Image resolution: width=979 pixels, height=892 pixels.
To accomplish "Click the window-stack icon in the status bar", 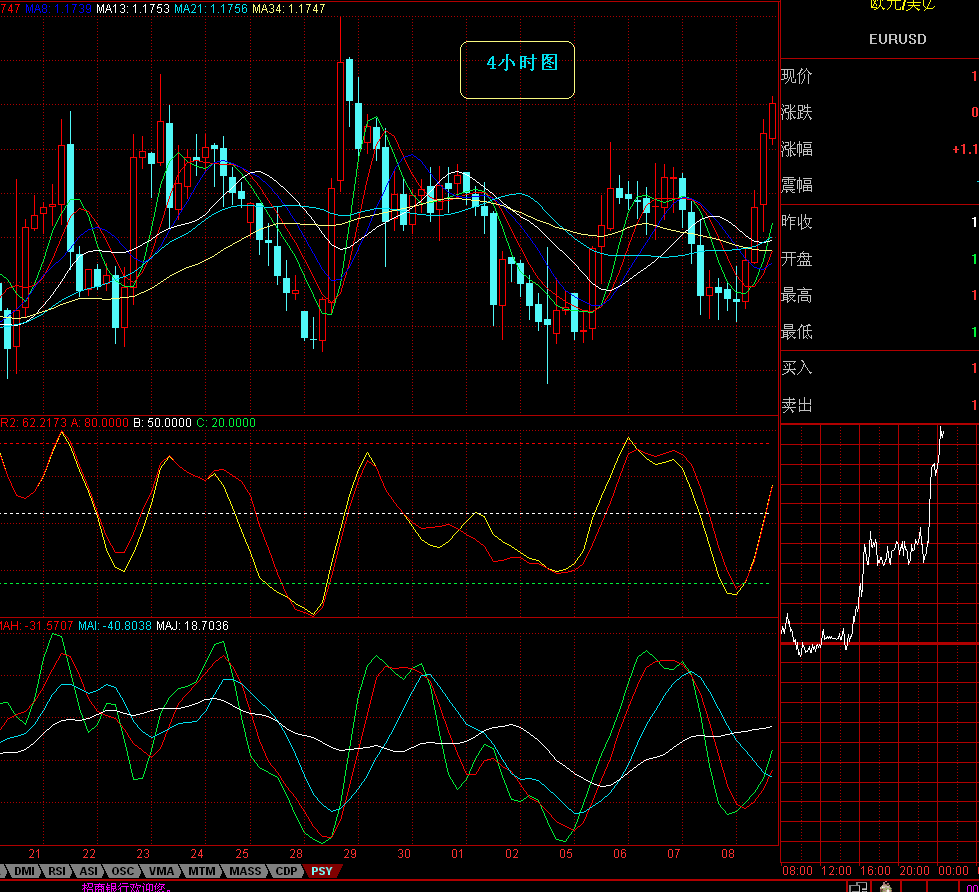I will click(x=857, y=886).
